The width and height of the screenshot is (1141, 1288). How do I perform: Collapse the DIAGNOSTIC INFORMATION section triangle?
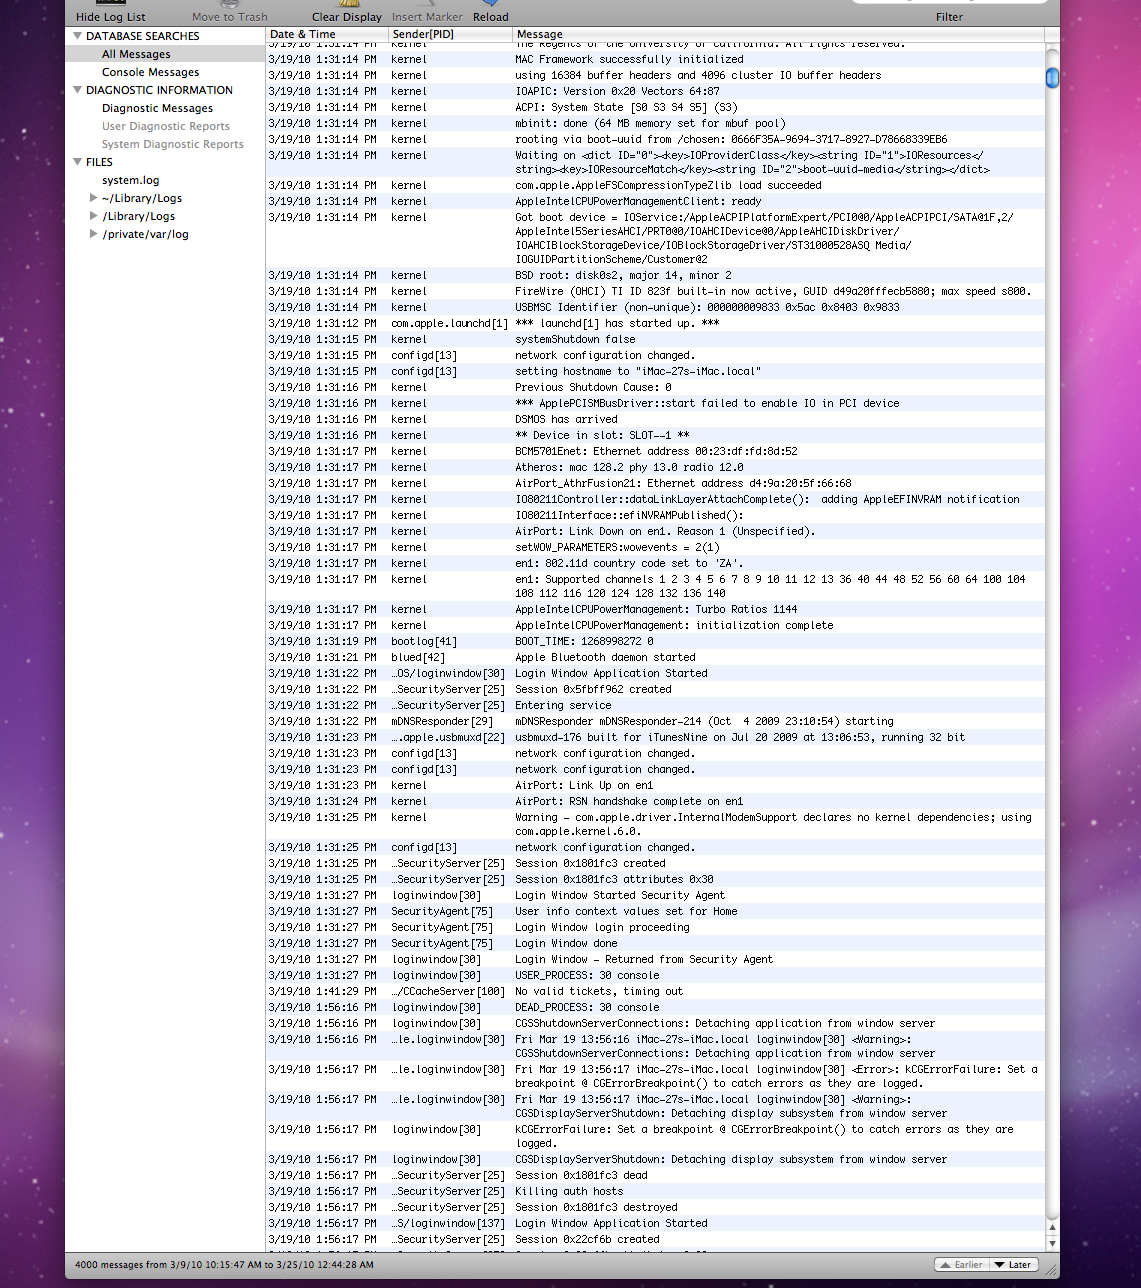click(77, 90)
